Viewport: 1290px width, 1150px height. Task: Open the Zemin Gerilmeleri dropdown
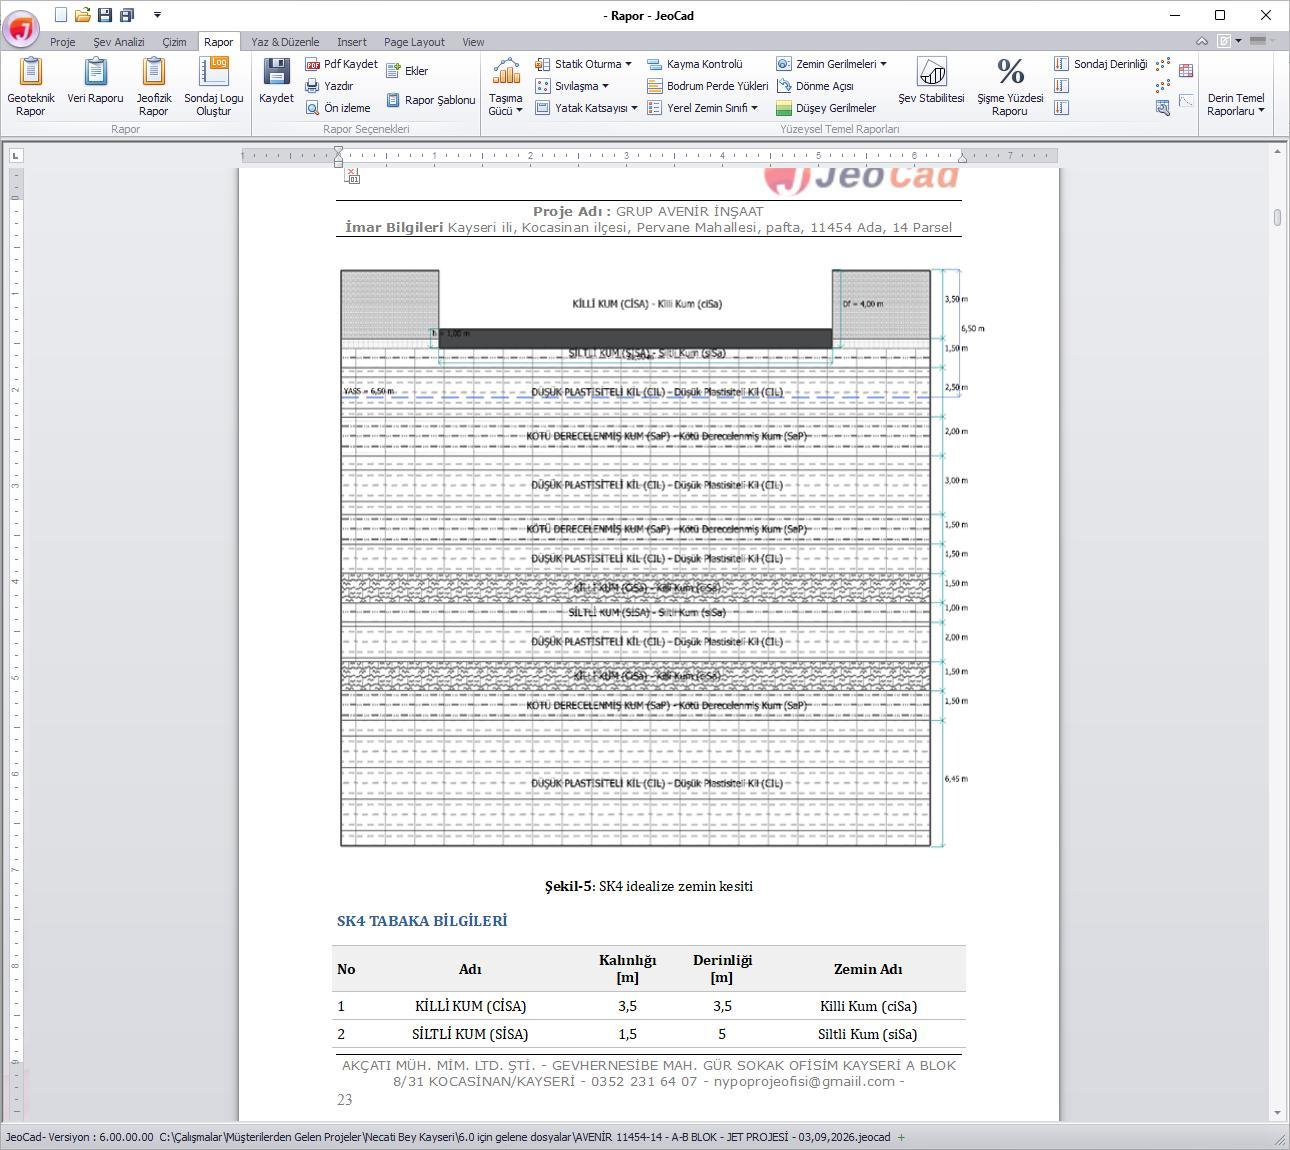coord(831,64)
